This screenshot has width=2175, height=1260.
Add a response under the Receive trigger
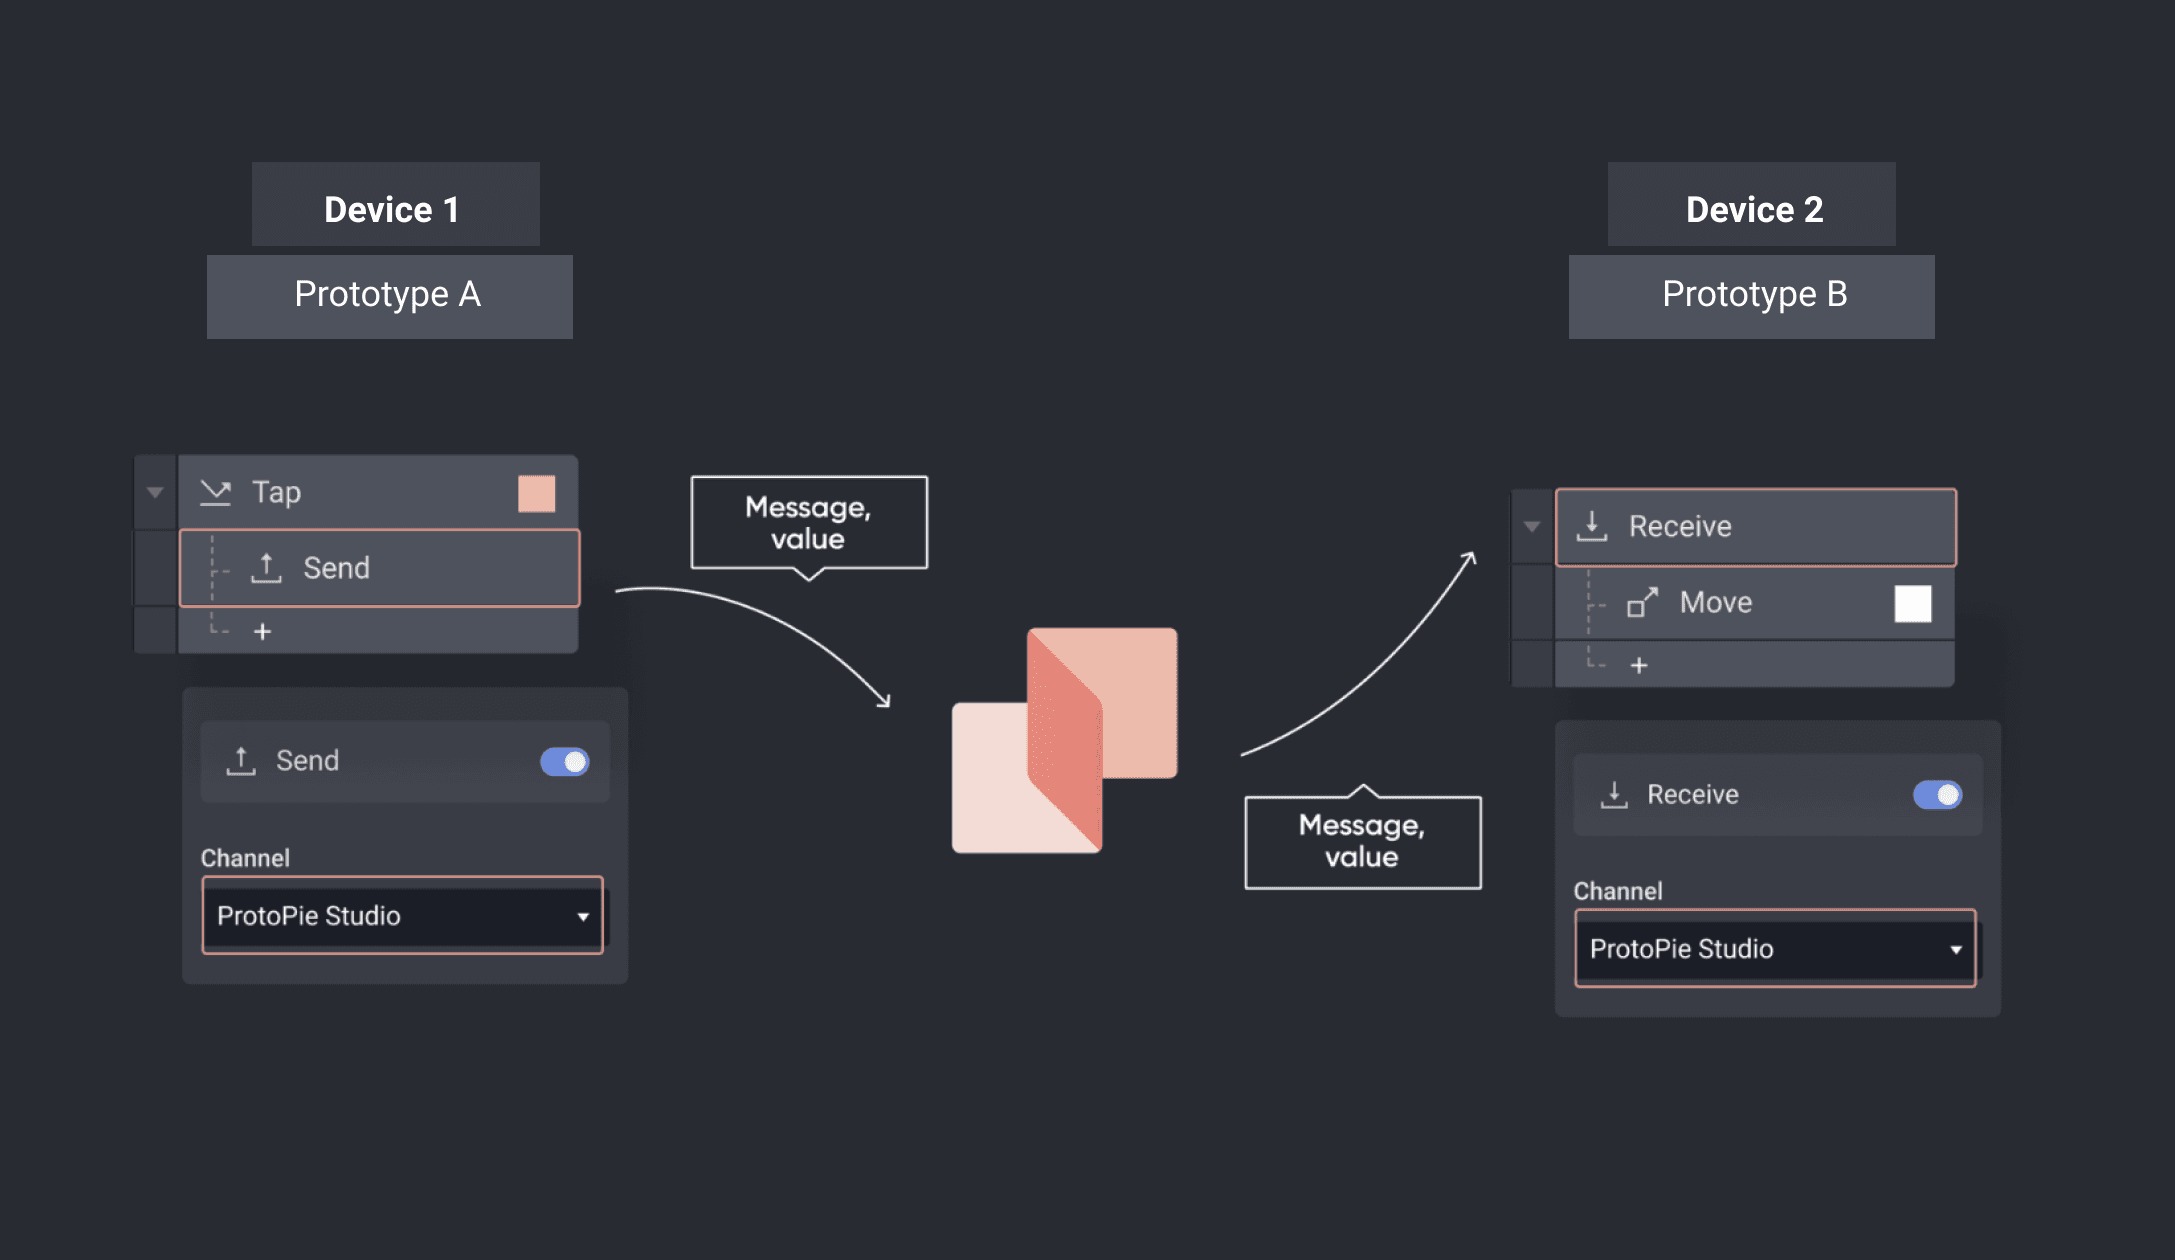pos(1639,666)
